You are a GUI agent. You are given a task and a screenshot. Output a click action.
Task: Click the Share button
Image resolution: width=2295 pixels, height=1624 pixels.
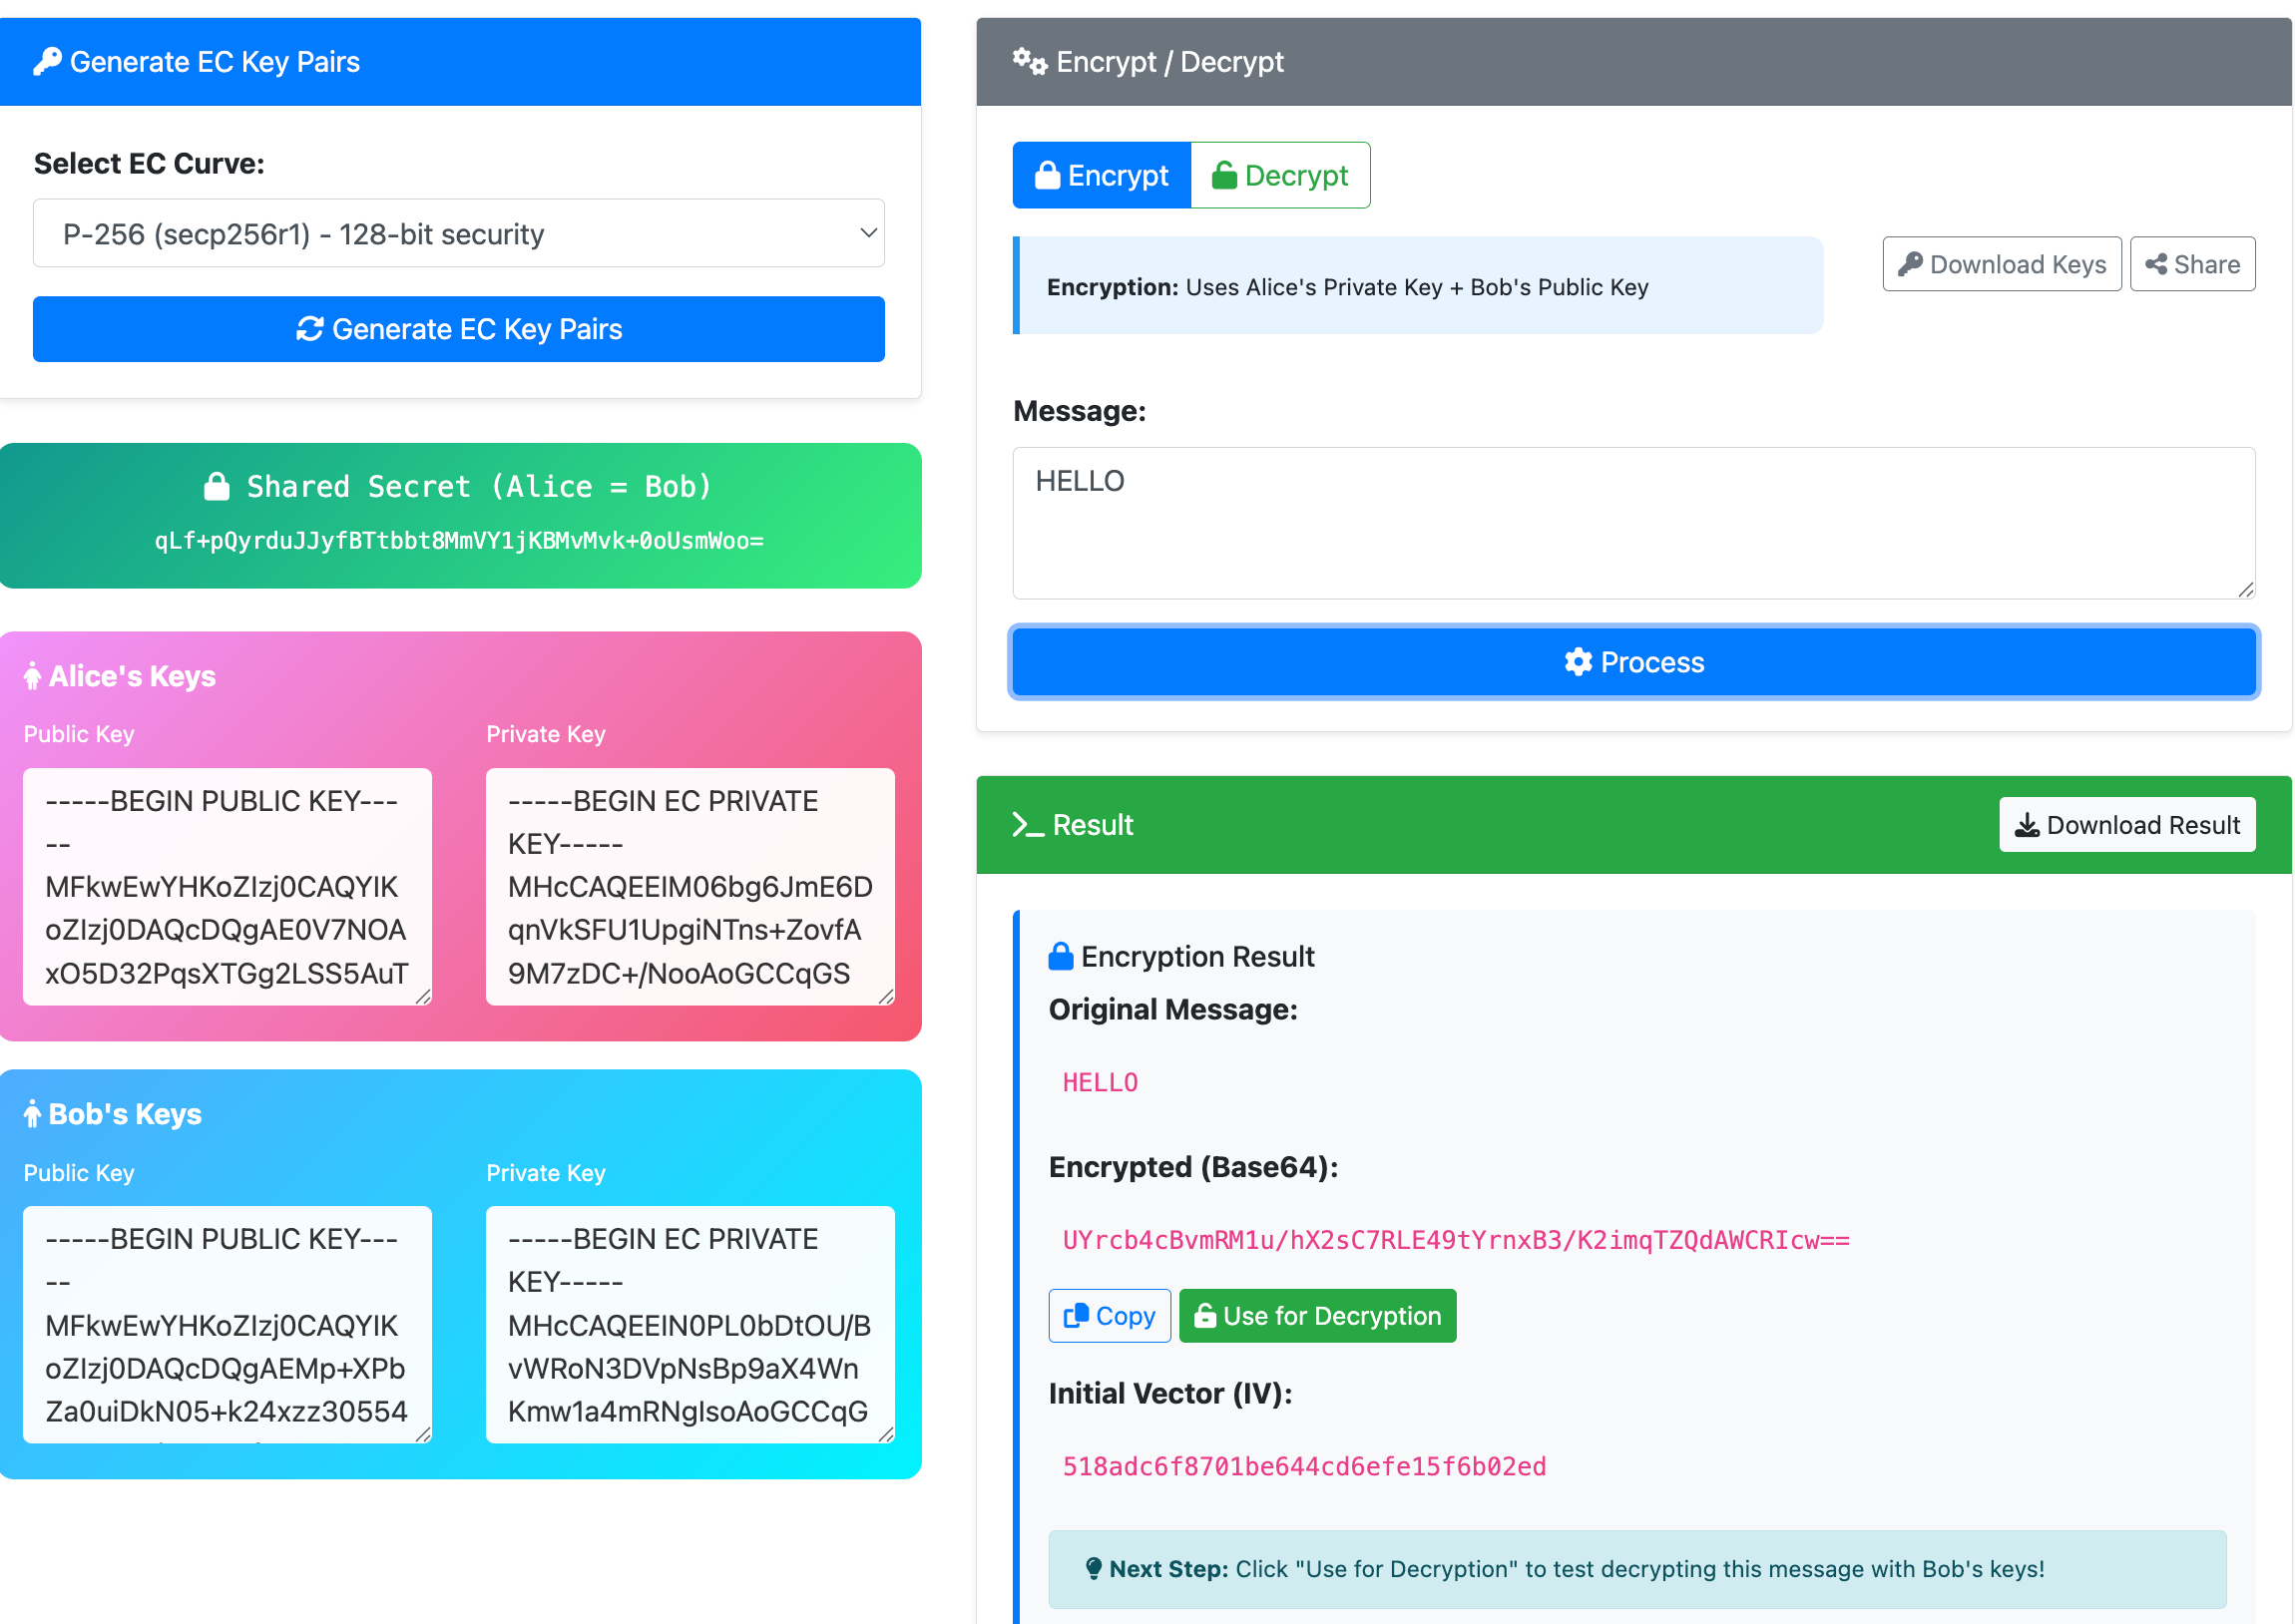[2191, 264]
